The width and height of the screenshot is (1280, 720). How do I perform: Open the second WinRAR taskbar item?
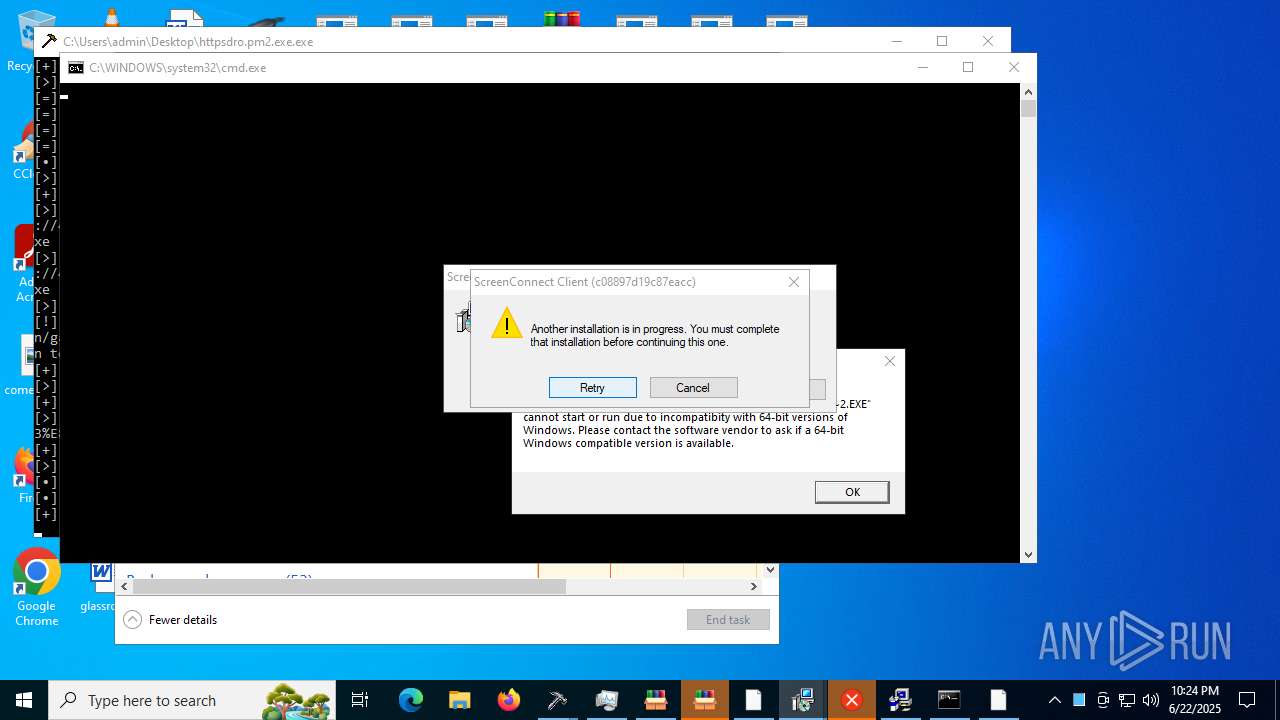coord(705,700)
